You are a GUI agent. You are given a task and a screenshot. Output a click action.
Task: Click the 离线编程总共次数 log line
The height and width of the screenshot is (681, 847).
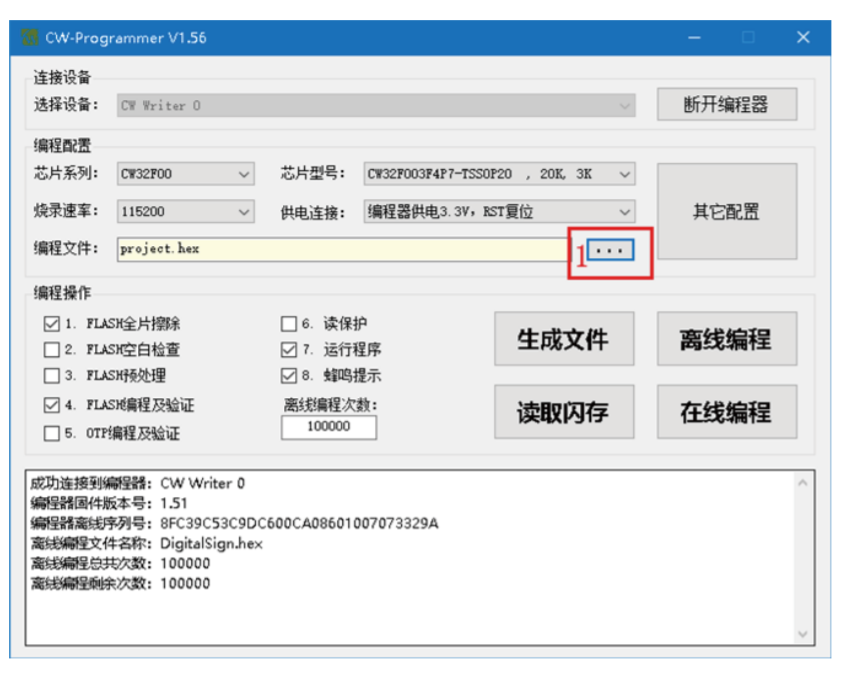tap(120, 563)
